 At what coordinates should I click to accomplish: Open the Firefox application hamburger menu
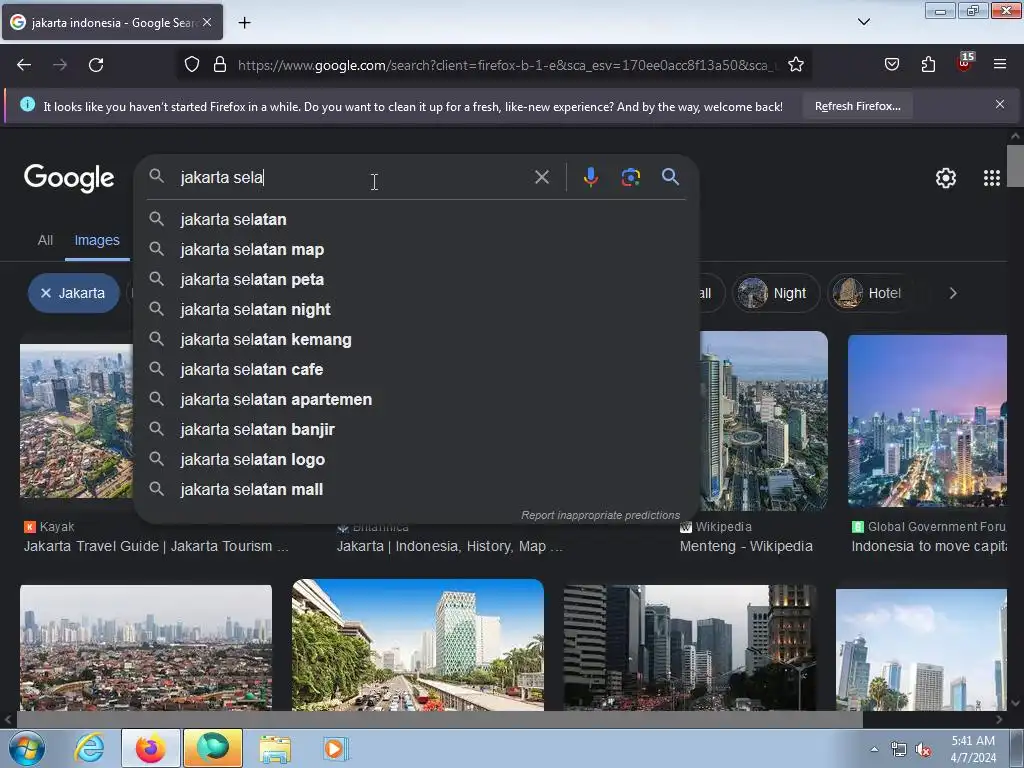click(999, 64)
